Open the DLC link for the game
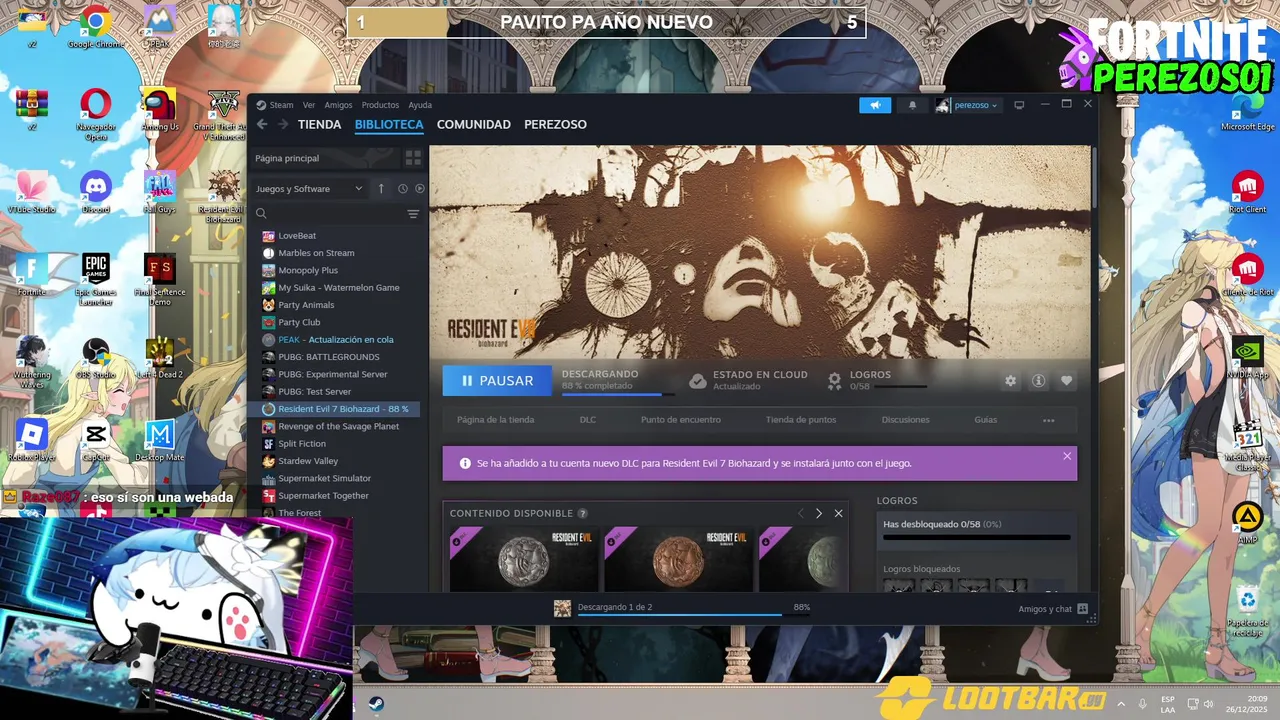This screenshot has width=1280, height=720. click(x=588, y=420)
